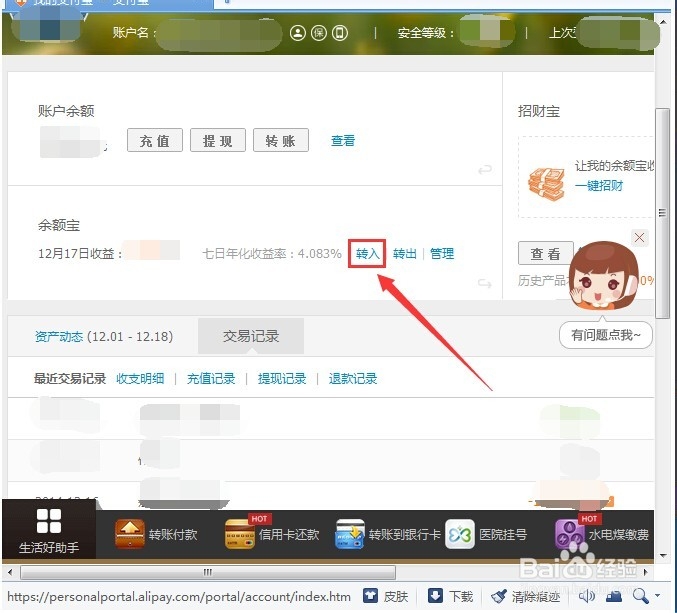Open 医院挂号 hospital registration icon
This screenshot has width=677, height=613.
pyautogui.click(x=460, y=534)
